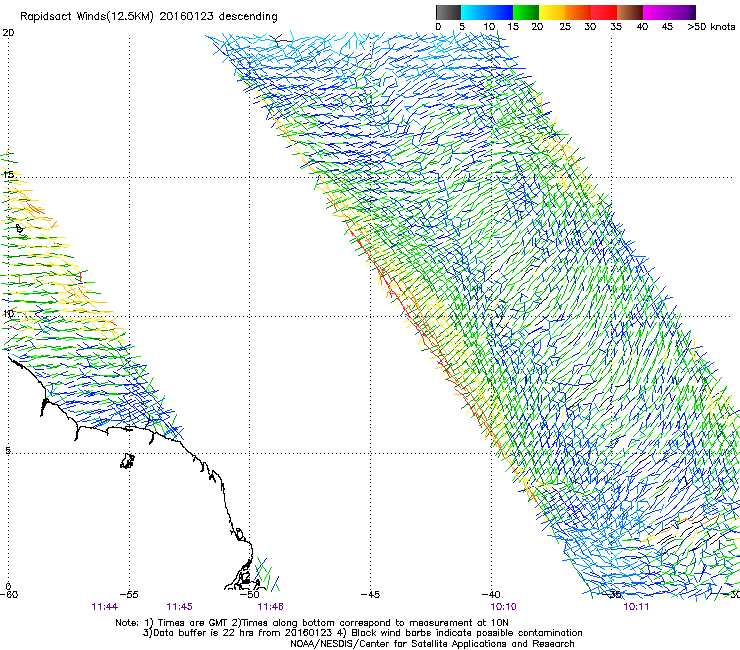Click the magenta 40-45 knots color segment
Image resolution: width=740 pixels, height=650 pixels.
[x=656, y=12]
